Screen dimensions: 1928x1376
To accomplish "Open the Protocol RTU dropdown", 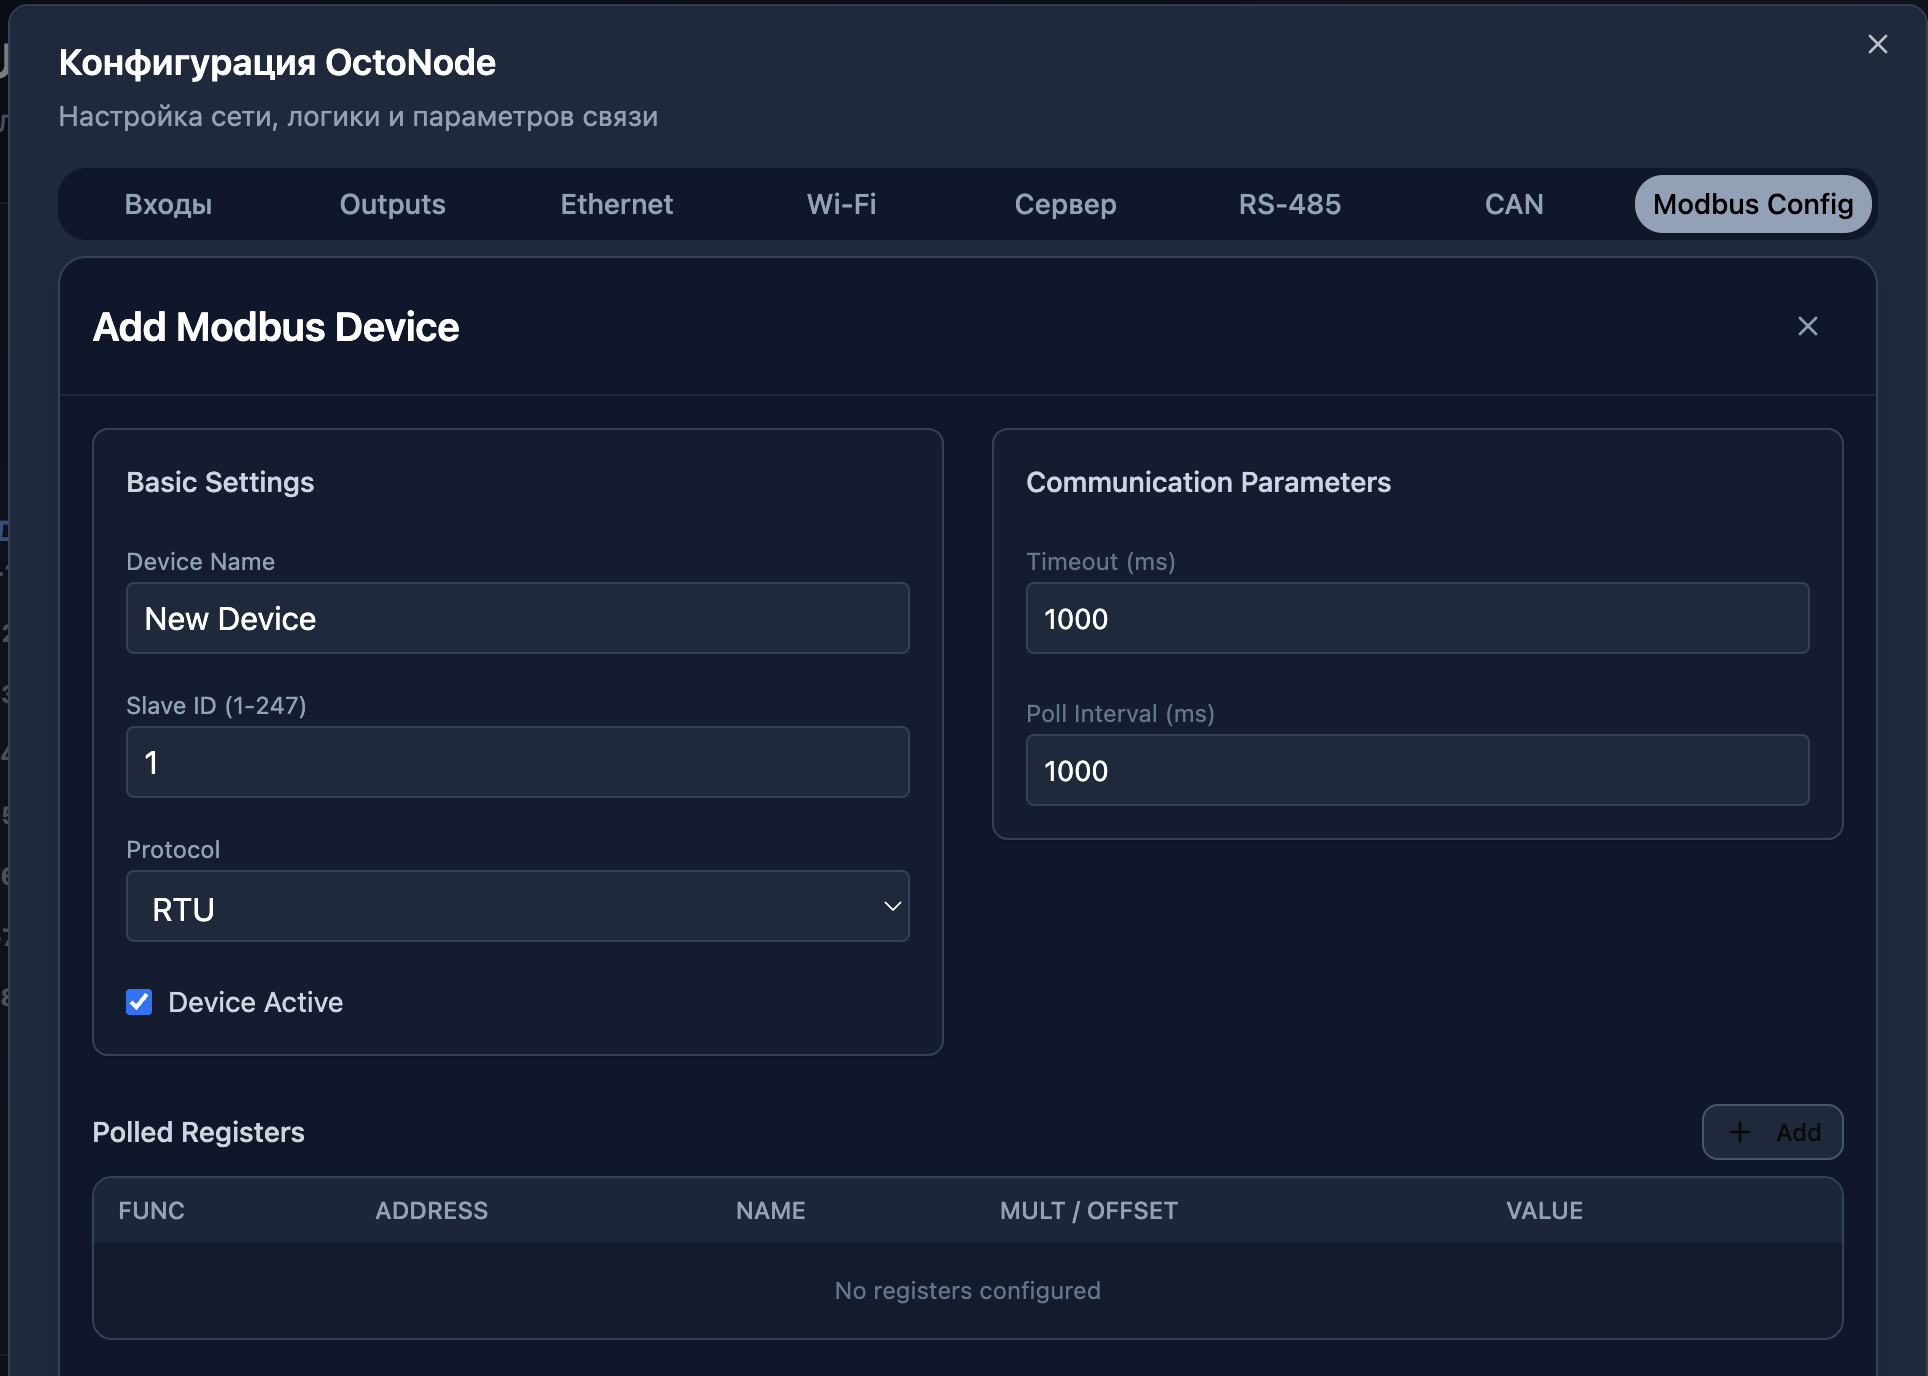I will [517, 906].
